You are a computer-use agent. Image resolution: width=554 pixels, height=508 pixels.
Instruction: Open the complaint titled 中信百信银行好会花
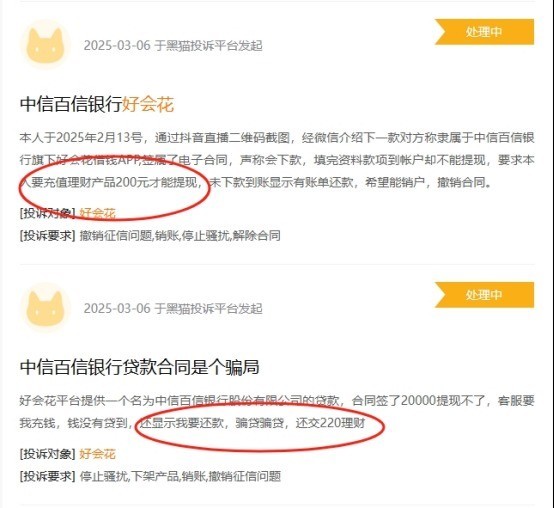tap(97, 104)
